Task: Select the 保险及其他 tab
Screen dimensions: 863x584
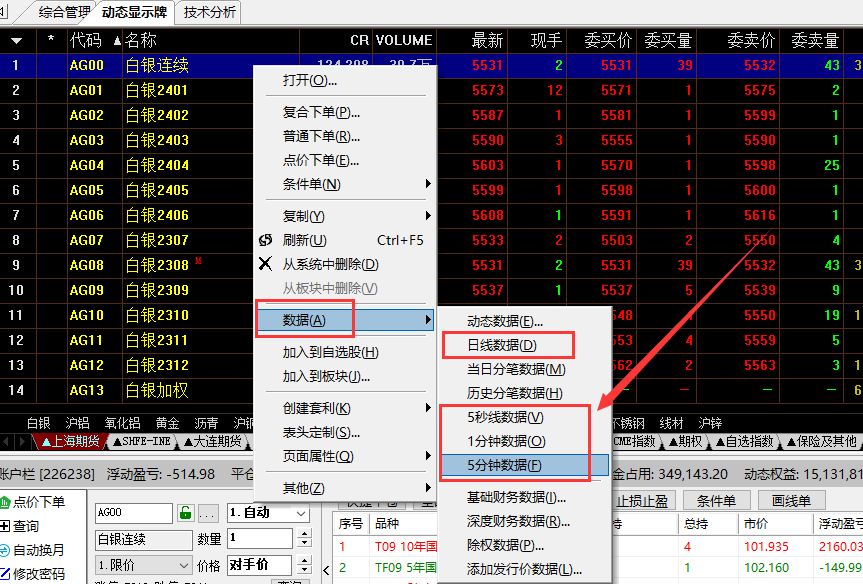Action: (821, 441)
